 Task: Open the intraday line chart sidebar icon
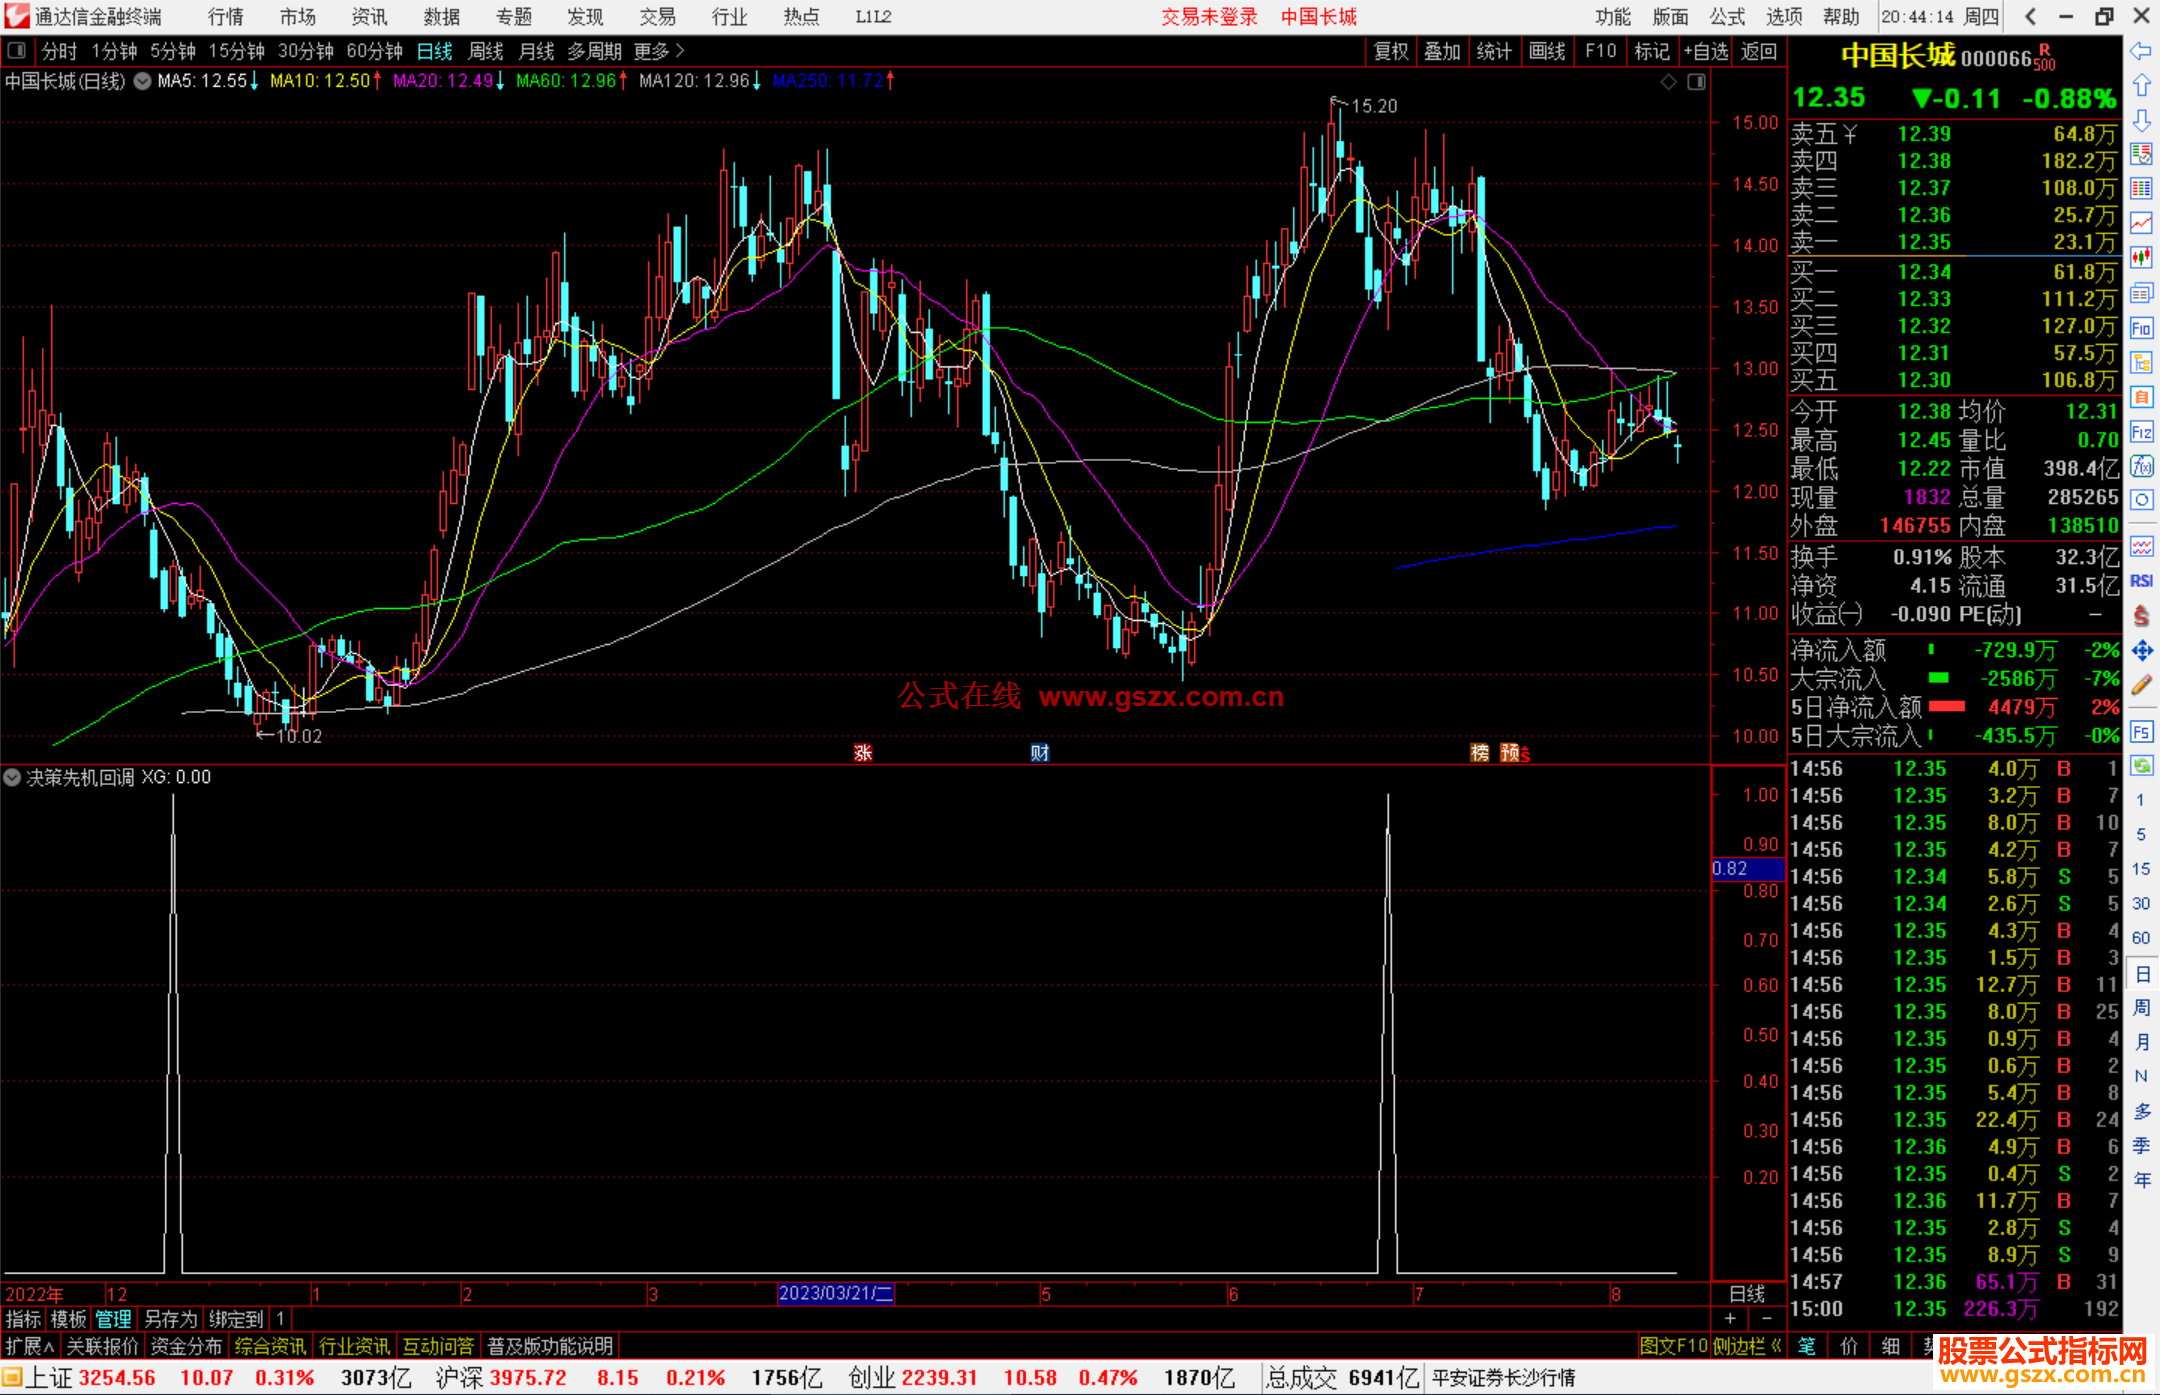2141,223
